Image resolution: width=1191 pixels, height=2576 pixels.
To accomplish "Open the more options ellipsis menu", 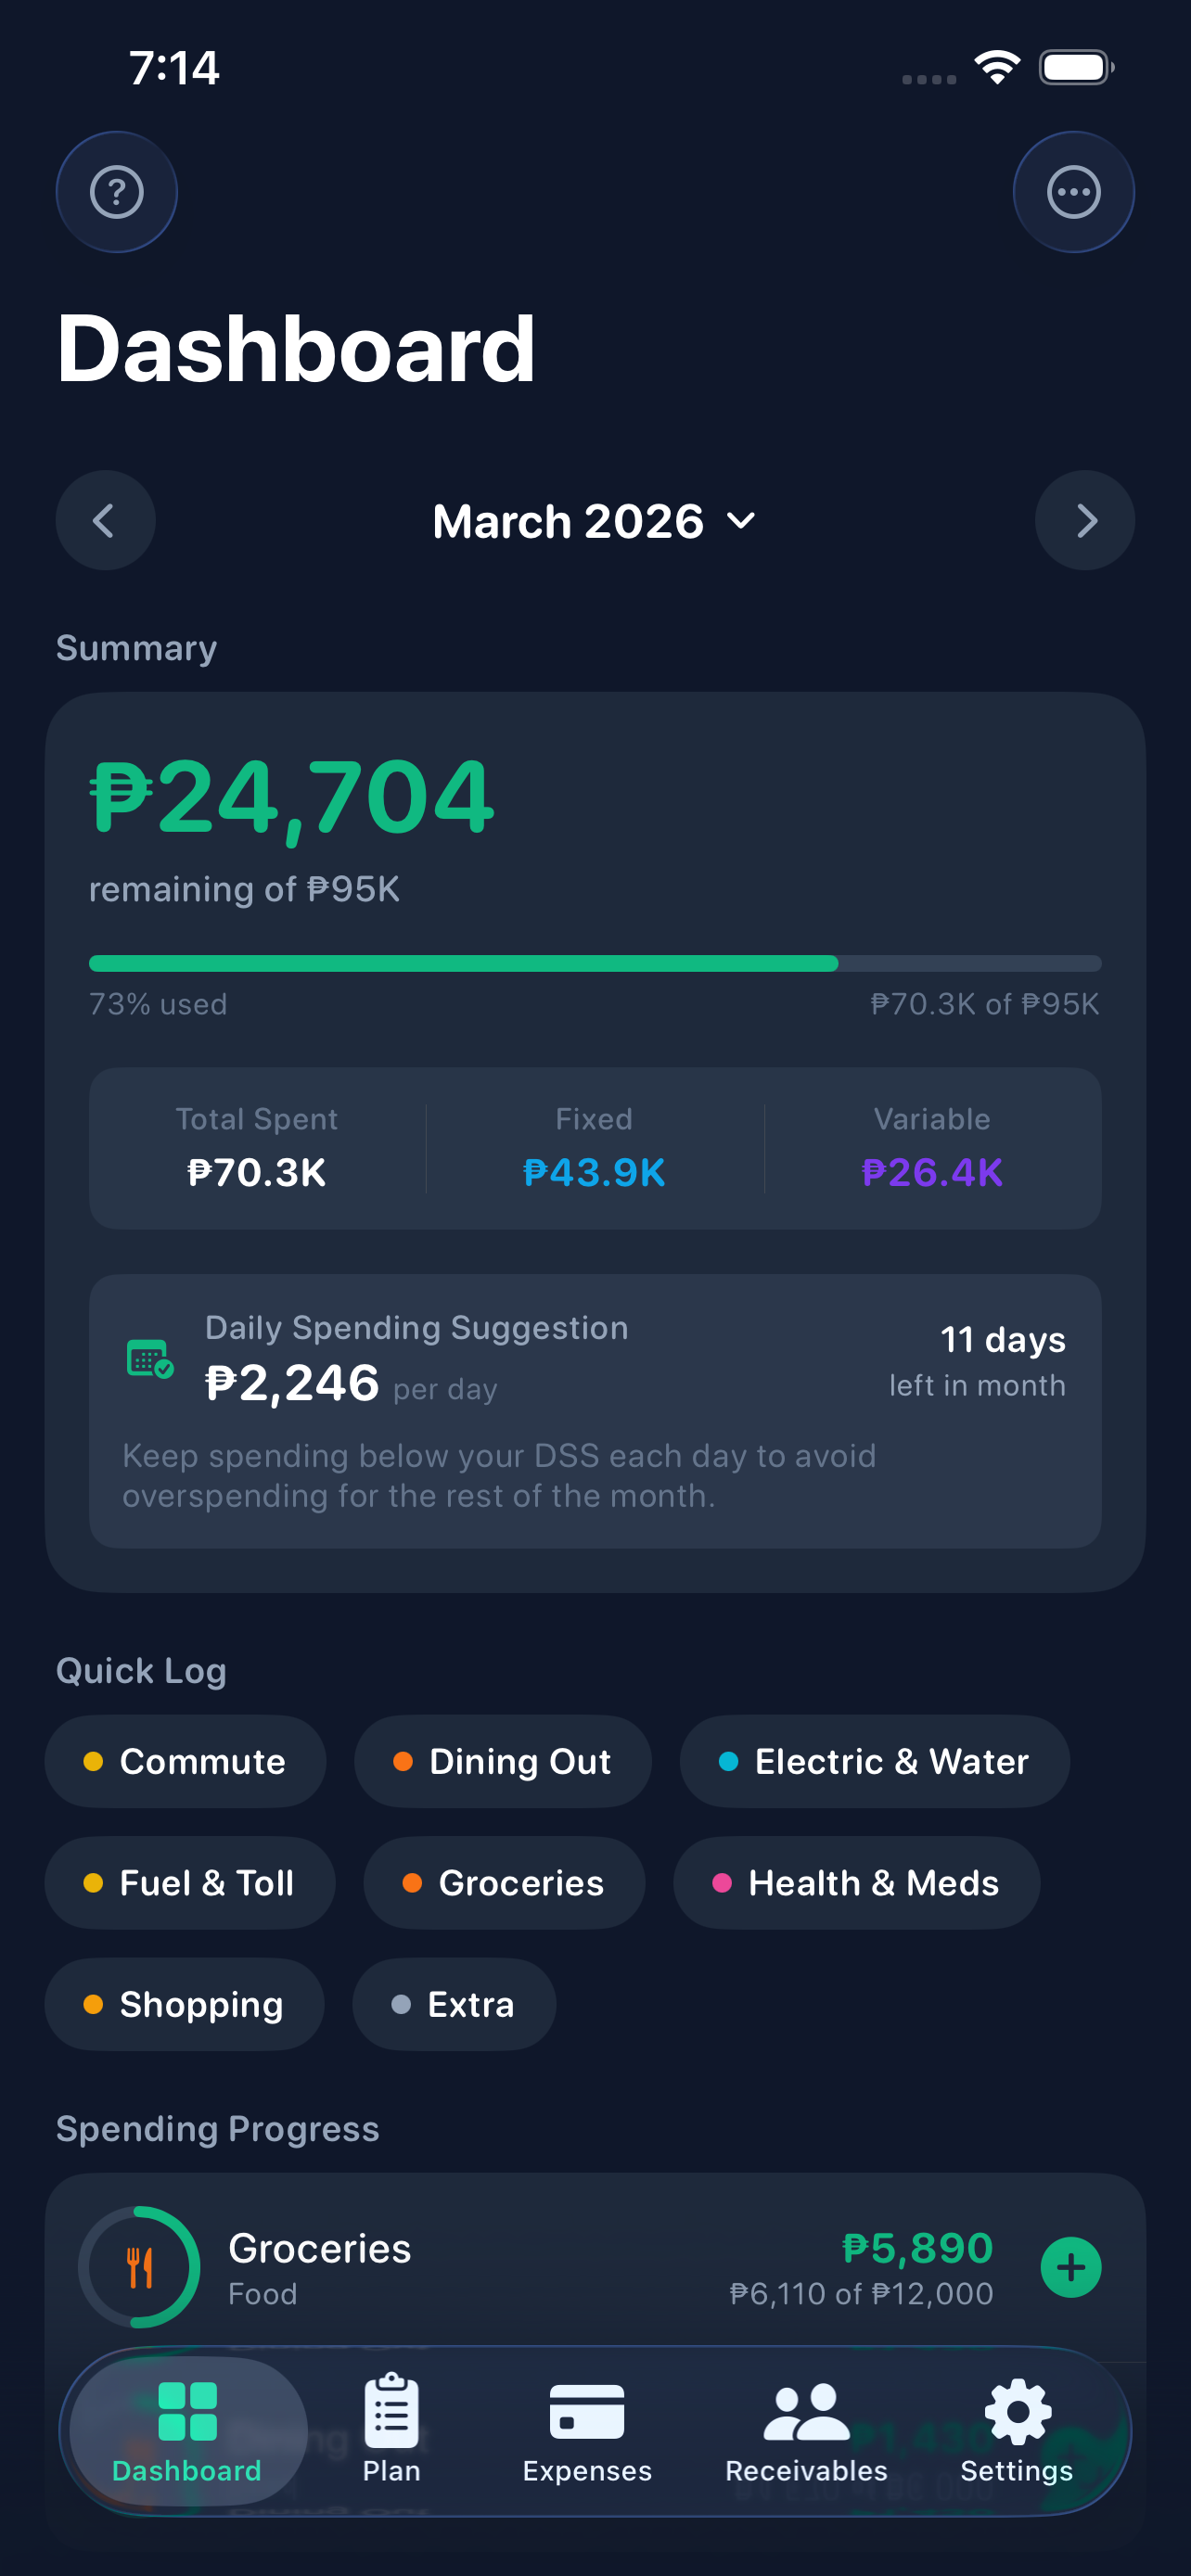I will pos(1073,192).
